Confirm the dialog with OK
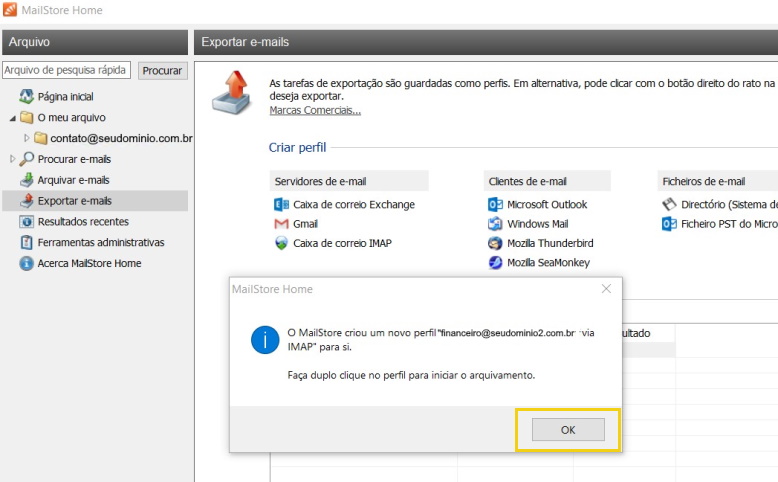778x482 pixels. (568, 430)
